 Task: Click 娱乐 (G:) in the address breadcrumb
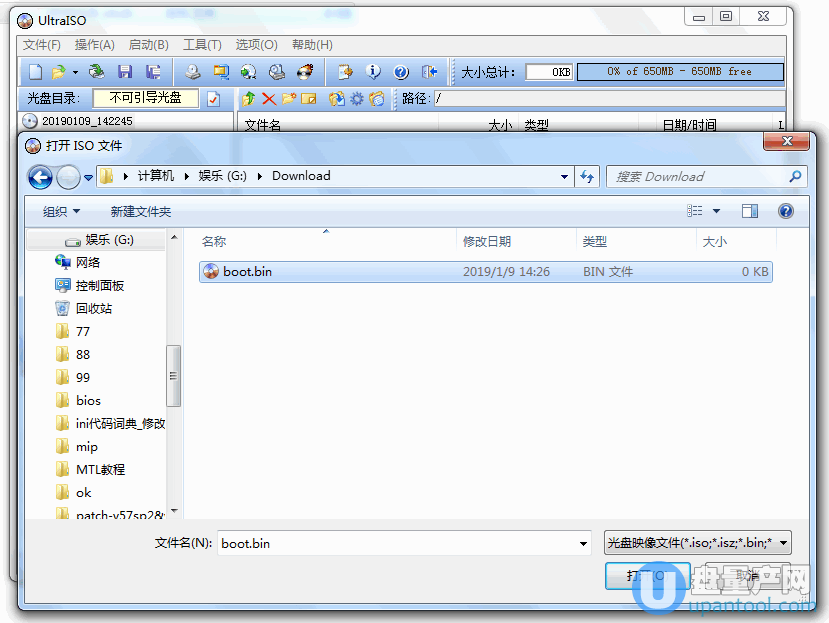(223, 176)
